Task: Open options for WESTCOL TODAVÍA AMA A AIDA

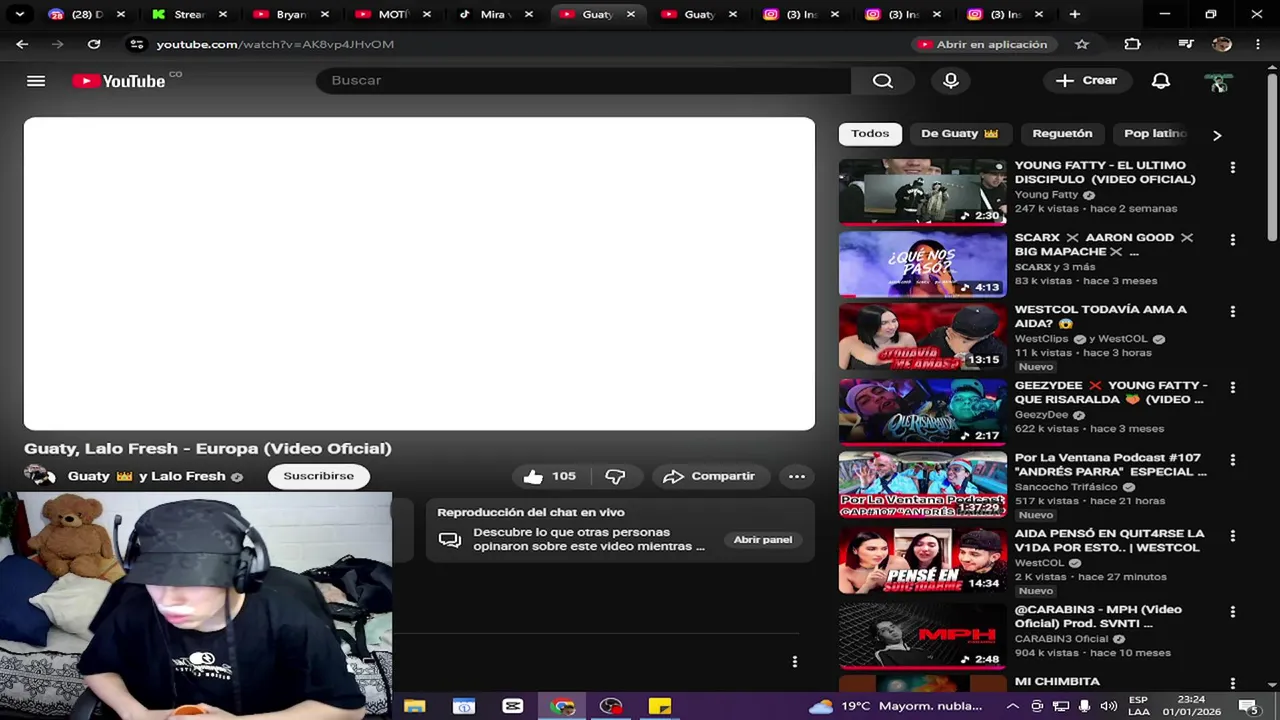Action: click(1232, 312)
